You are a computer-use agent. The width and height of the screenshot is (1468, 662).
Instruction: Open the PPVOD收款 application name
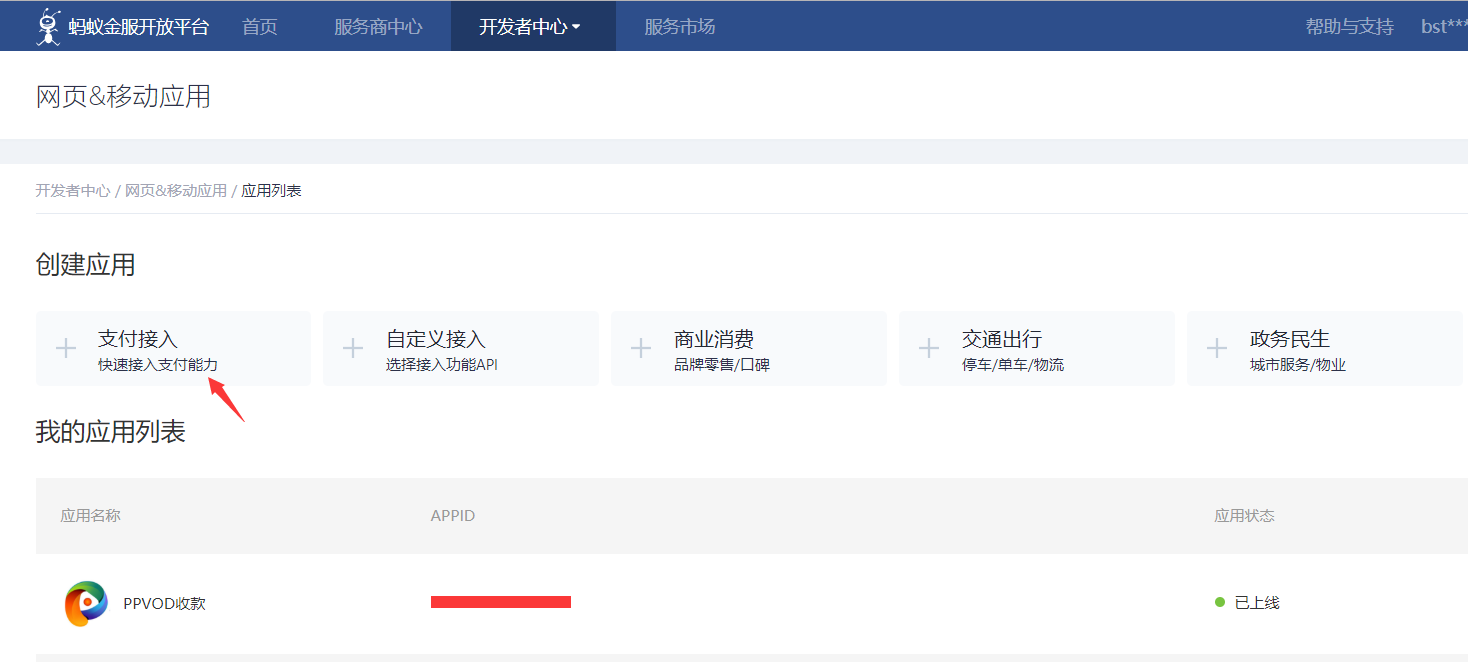[x=164, y=603]
